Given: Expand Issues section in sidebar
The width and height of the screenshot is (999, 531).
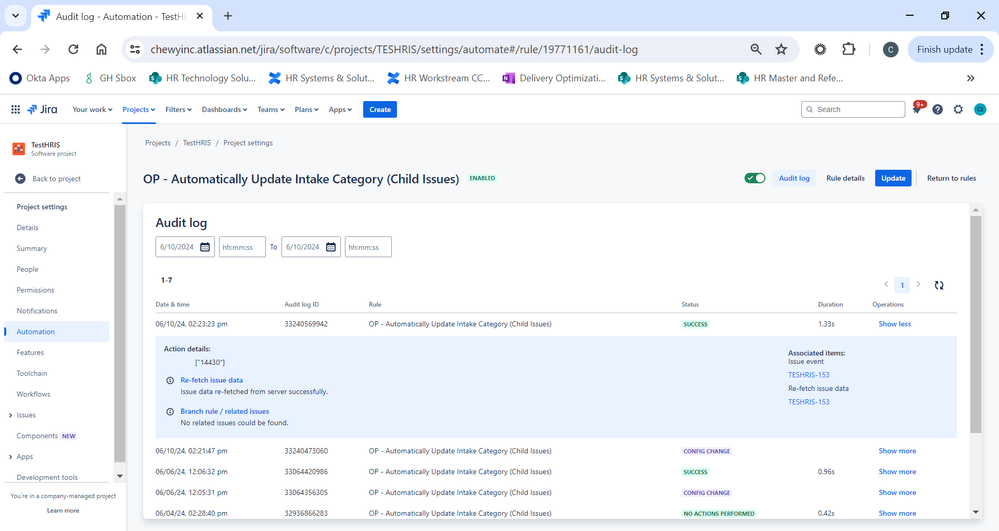Looking at the screenshot, I should pos(10,416).
